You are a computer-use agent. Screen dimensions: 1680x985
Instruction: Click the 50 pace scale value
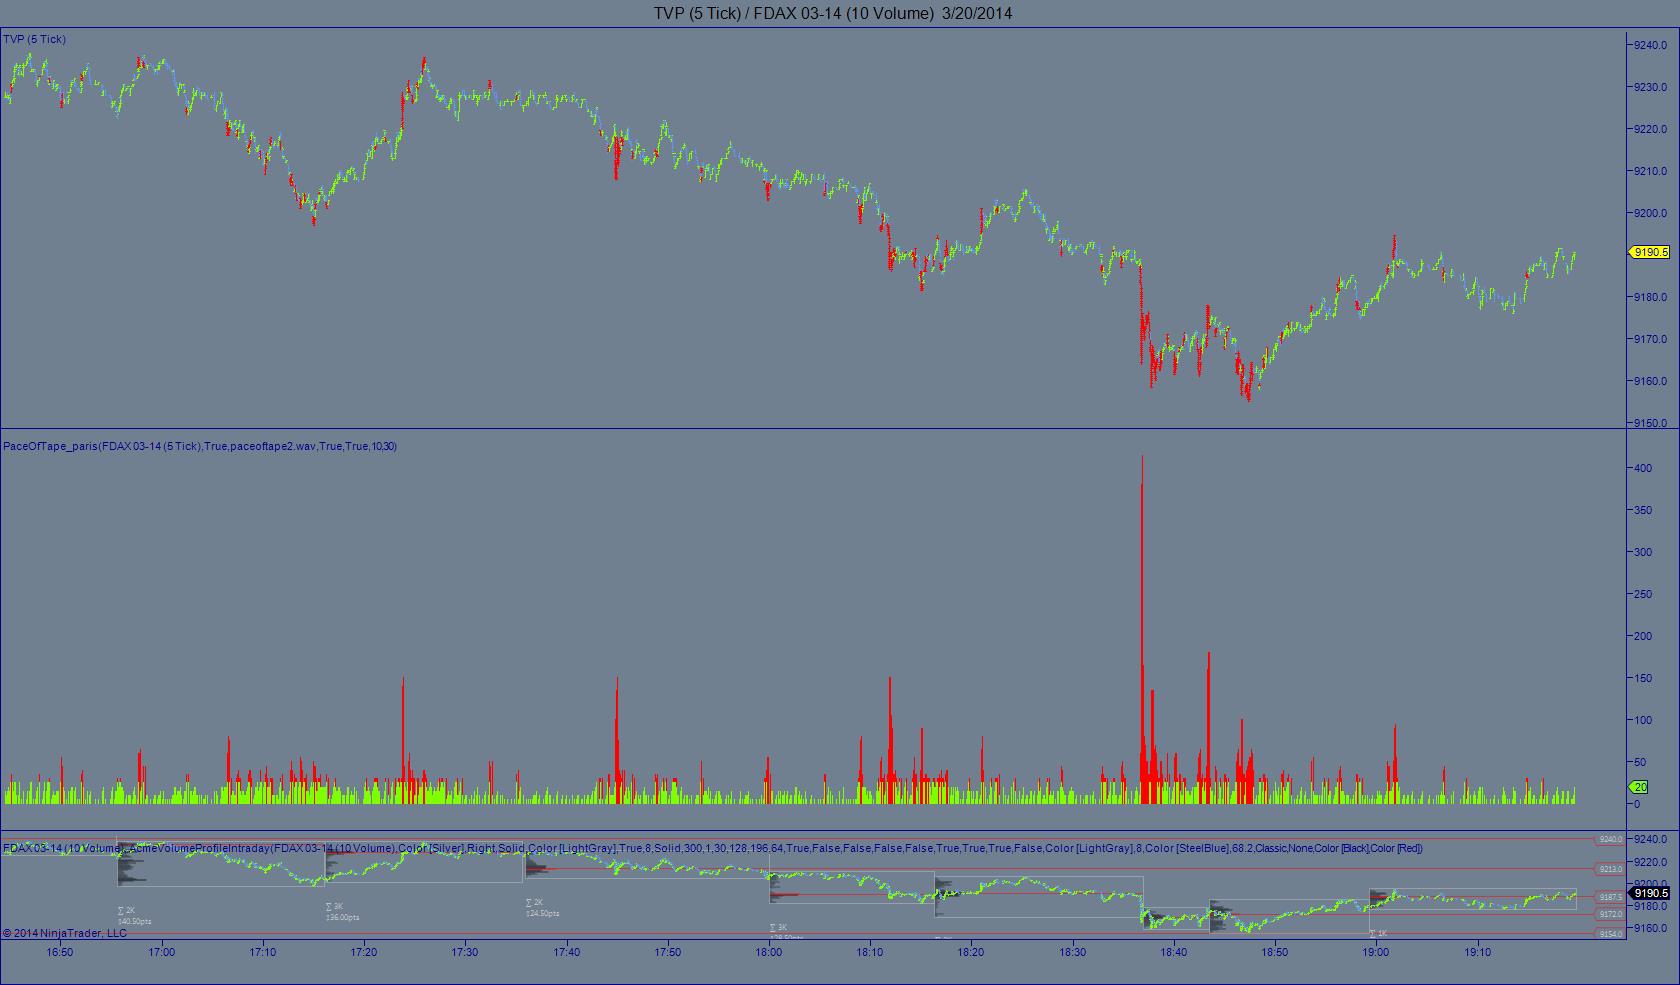(x=1640, y=762)
